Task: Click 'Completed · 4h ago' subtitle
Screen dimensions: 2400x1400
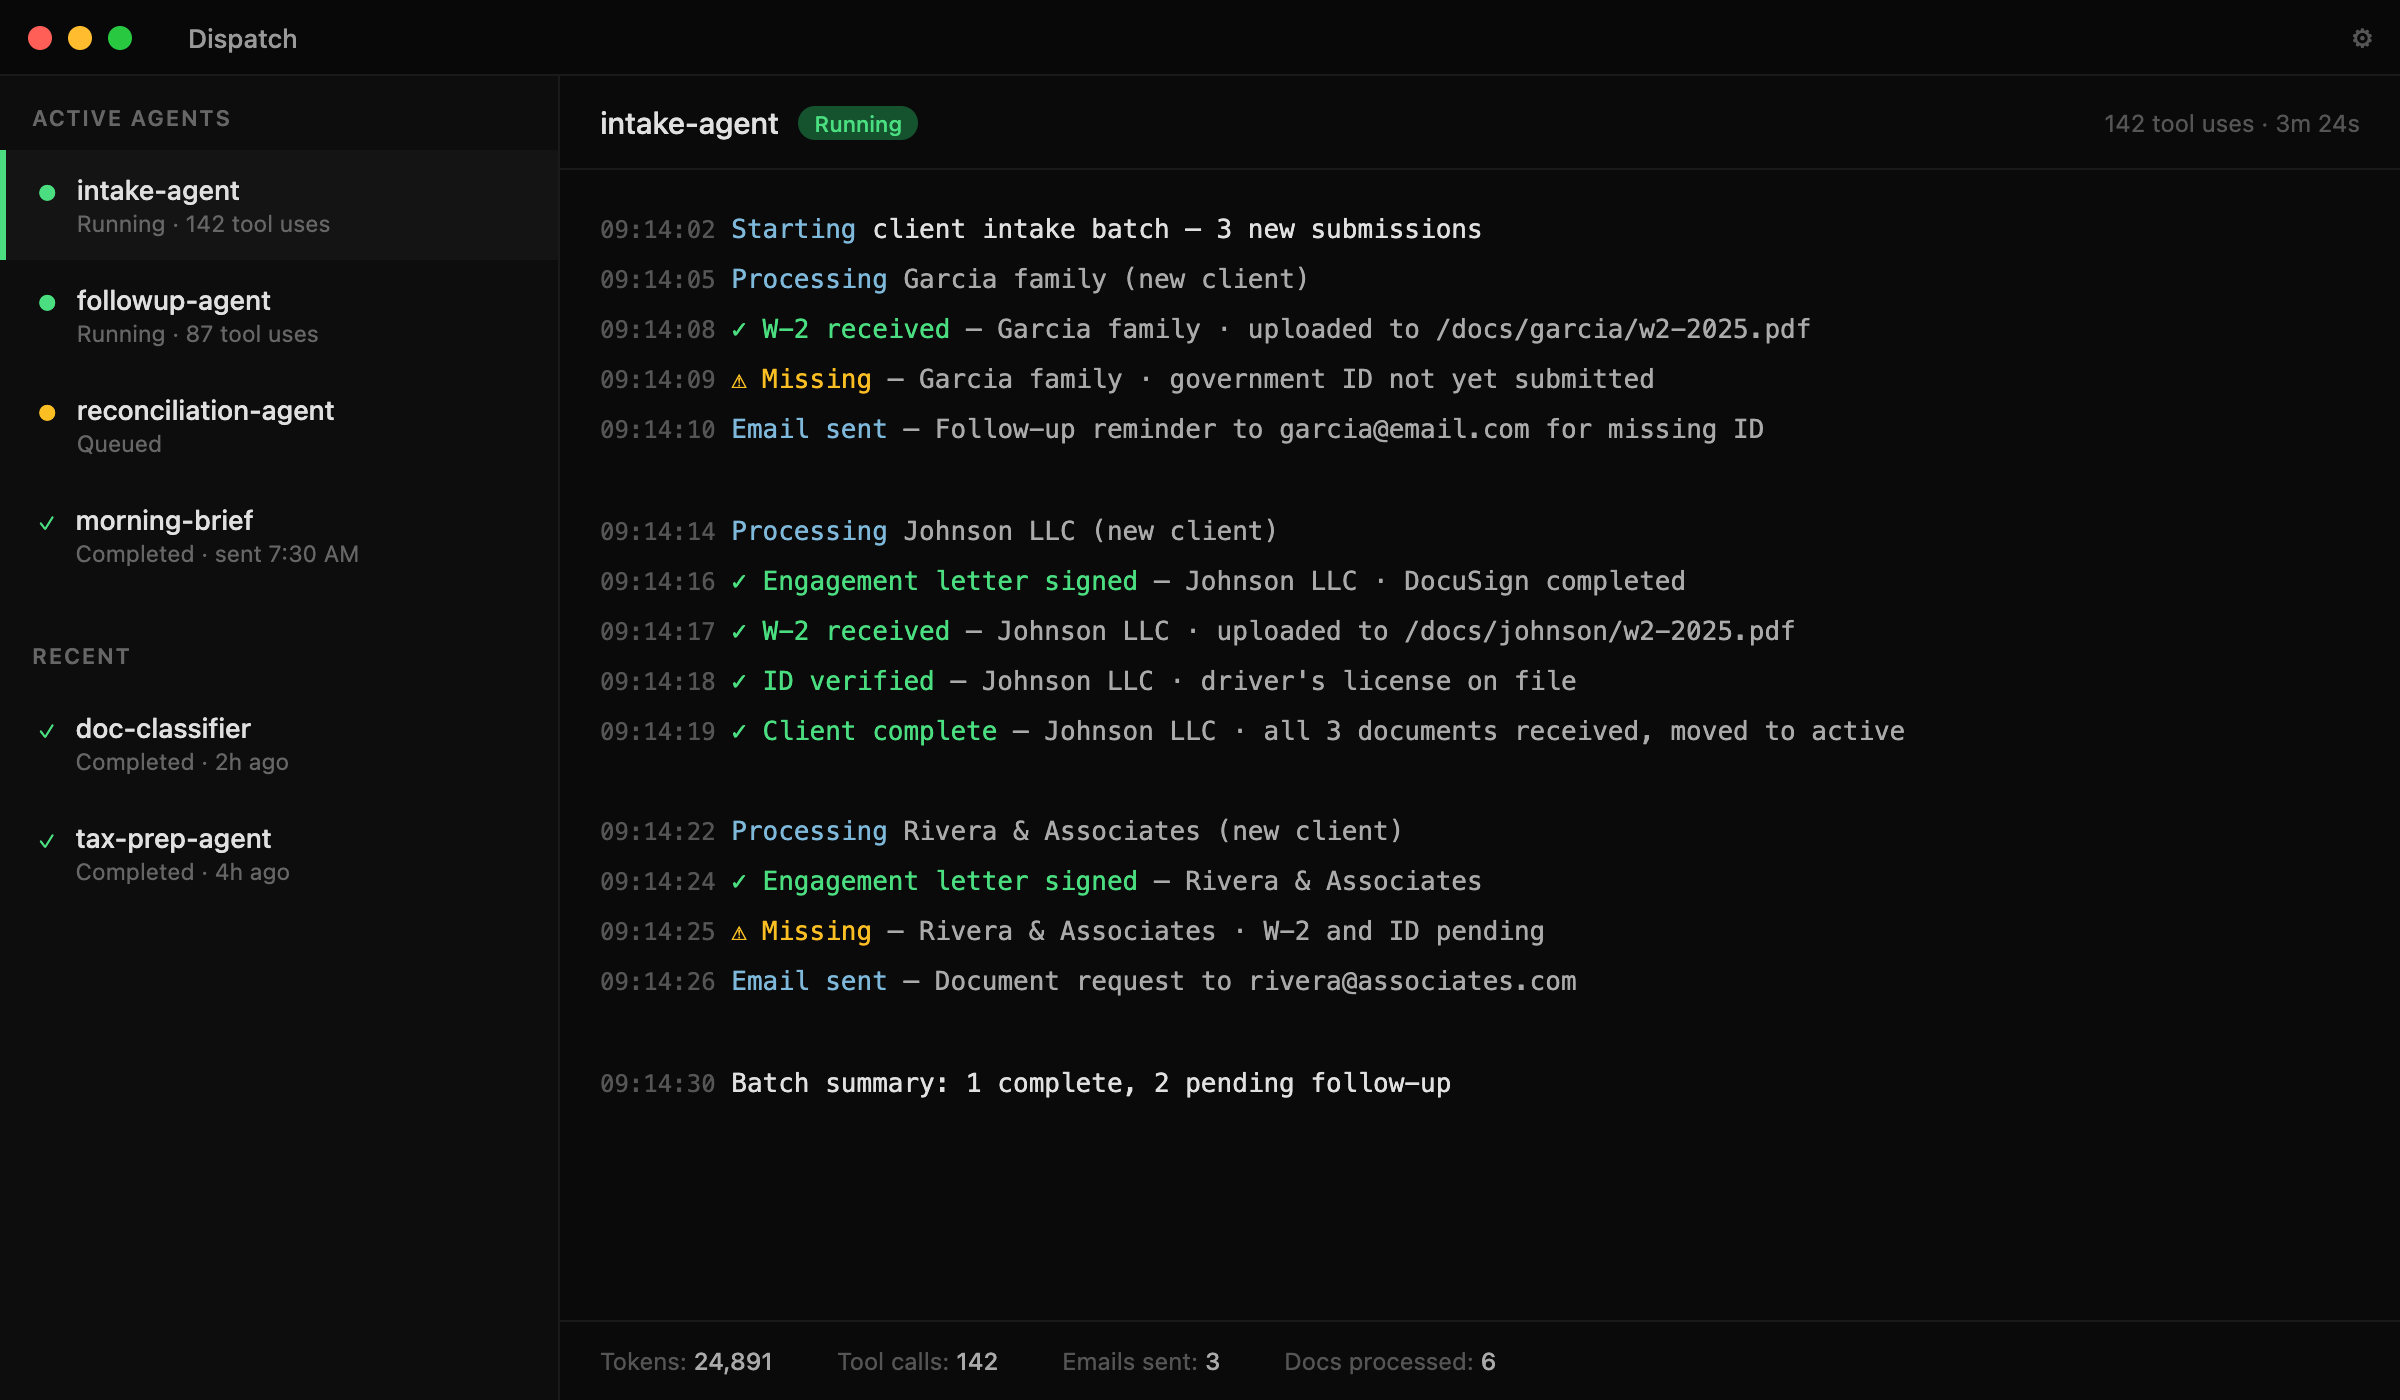Action: pos(182,872)
